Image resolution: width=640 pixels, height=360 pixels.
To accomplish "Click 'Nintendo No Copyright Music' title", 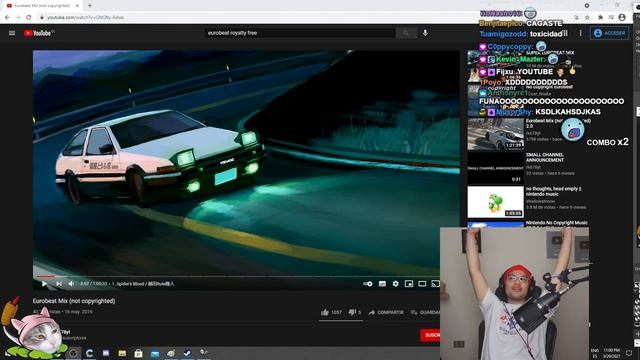I will click(557, 223).
